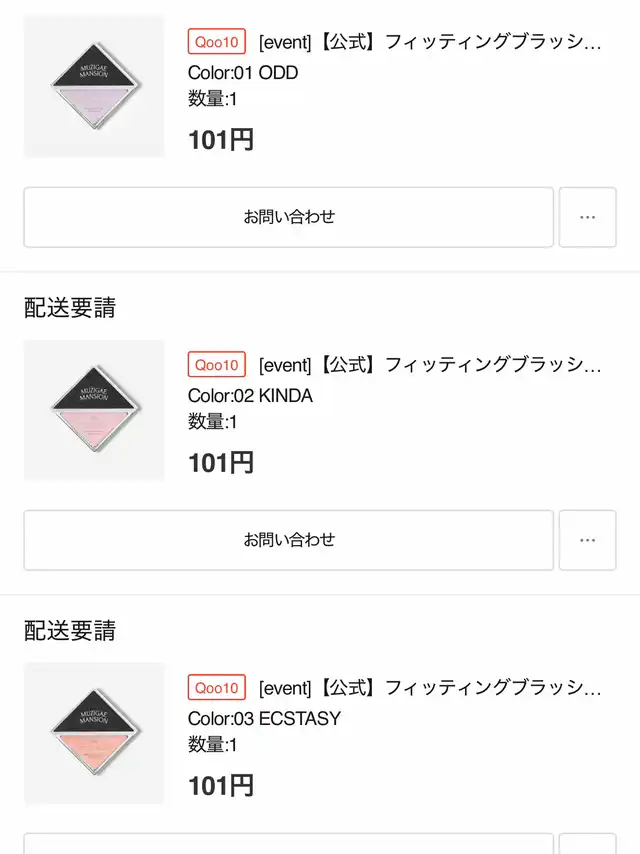The width and height of the screenshot is (640, 854).
Task: Open more options for the 02 KINDA order
Action: [x=588, y=540]
